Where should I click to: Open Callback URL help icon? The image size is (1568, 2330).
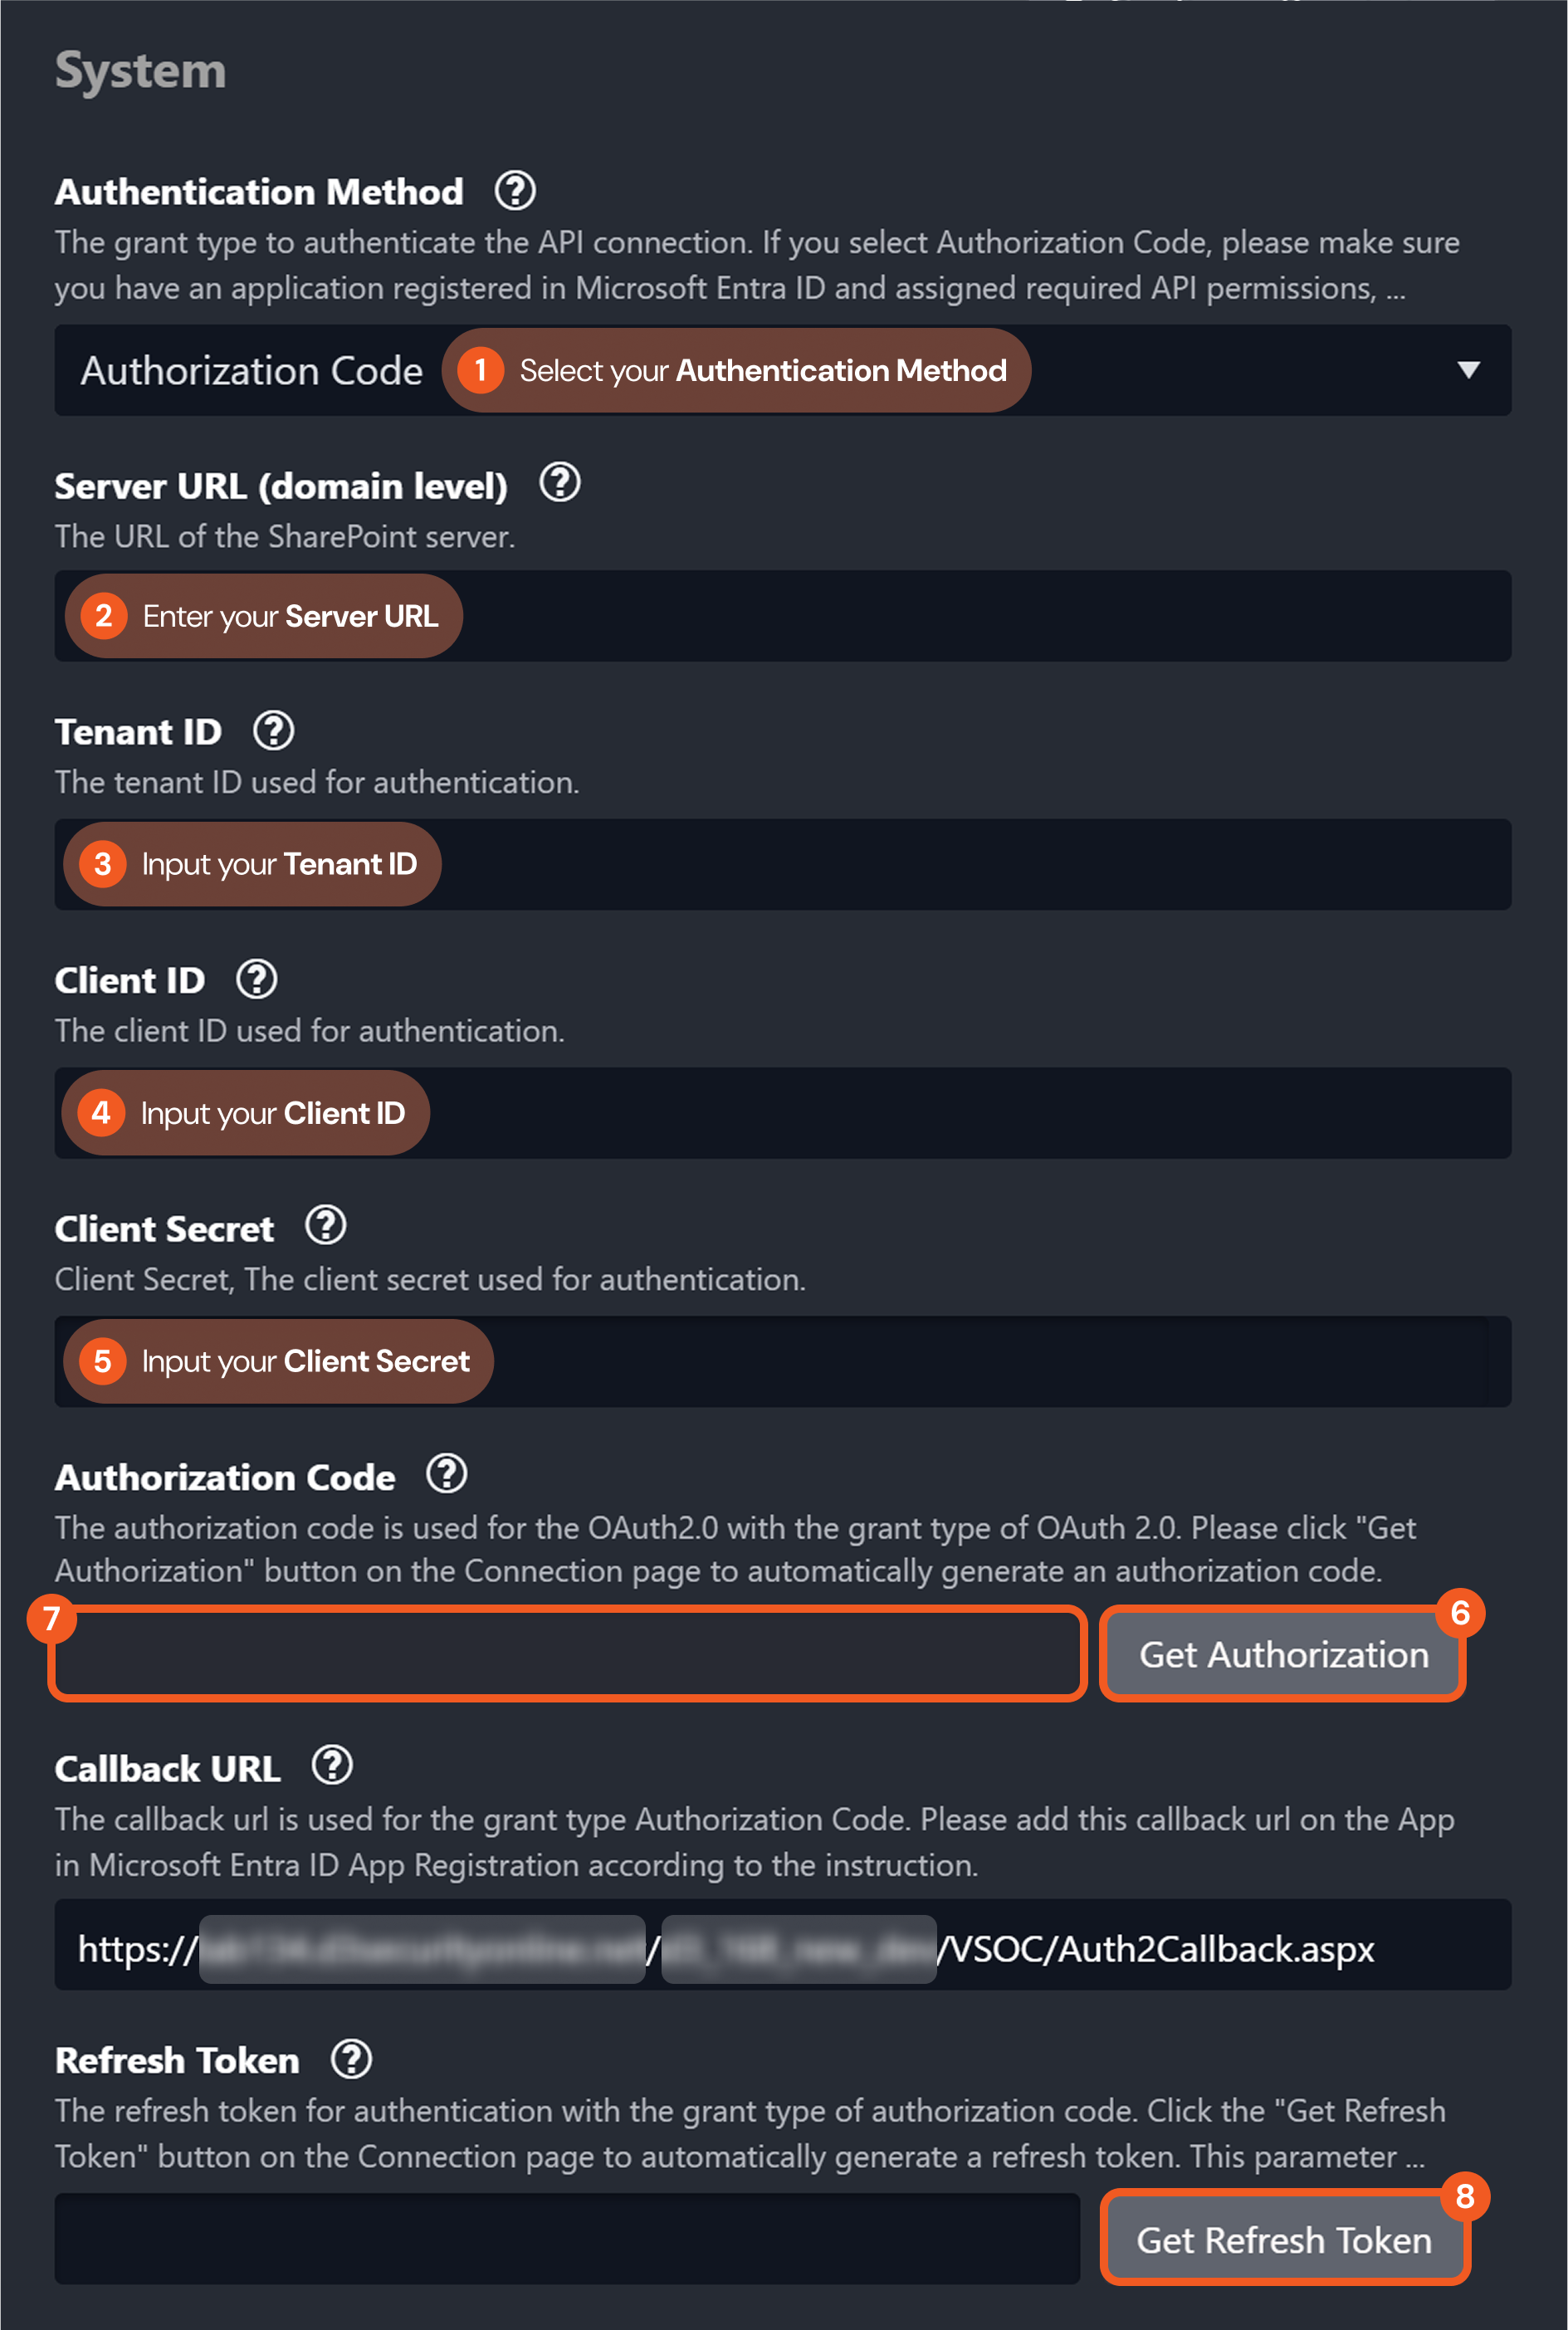pos(332,1766)
